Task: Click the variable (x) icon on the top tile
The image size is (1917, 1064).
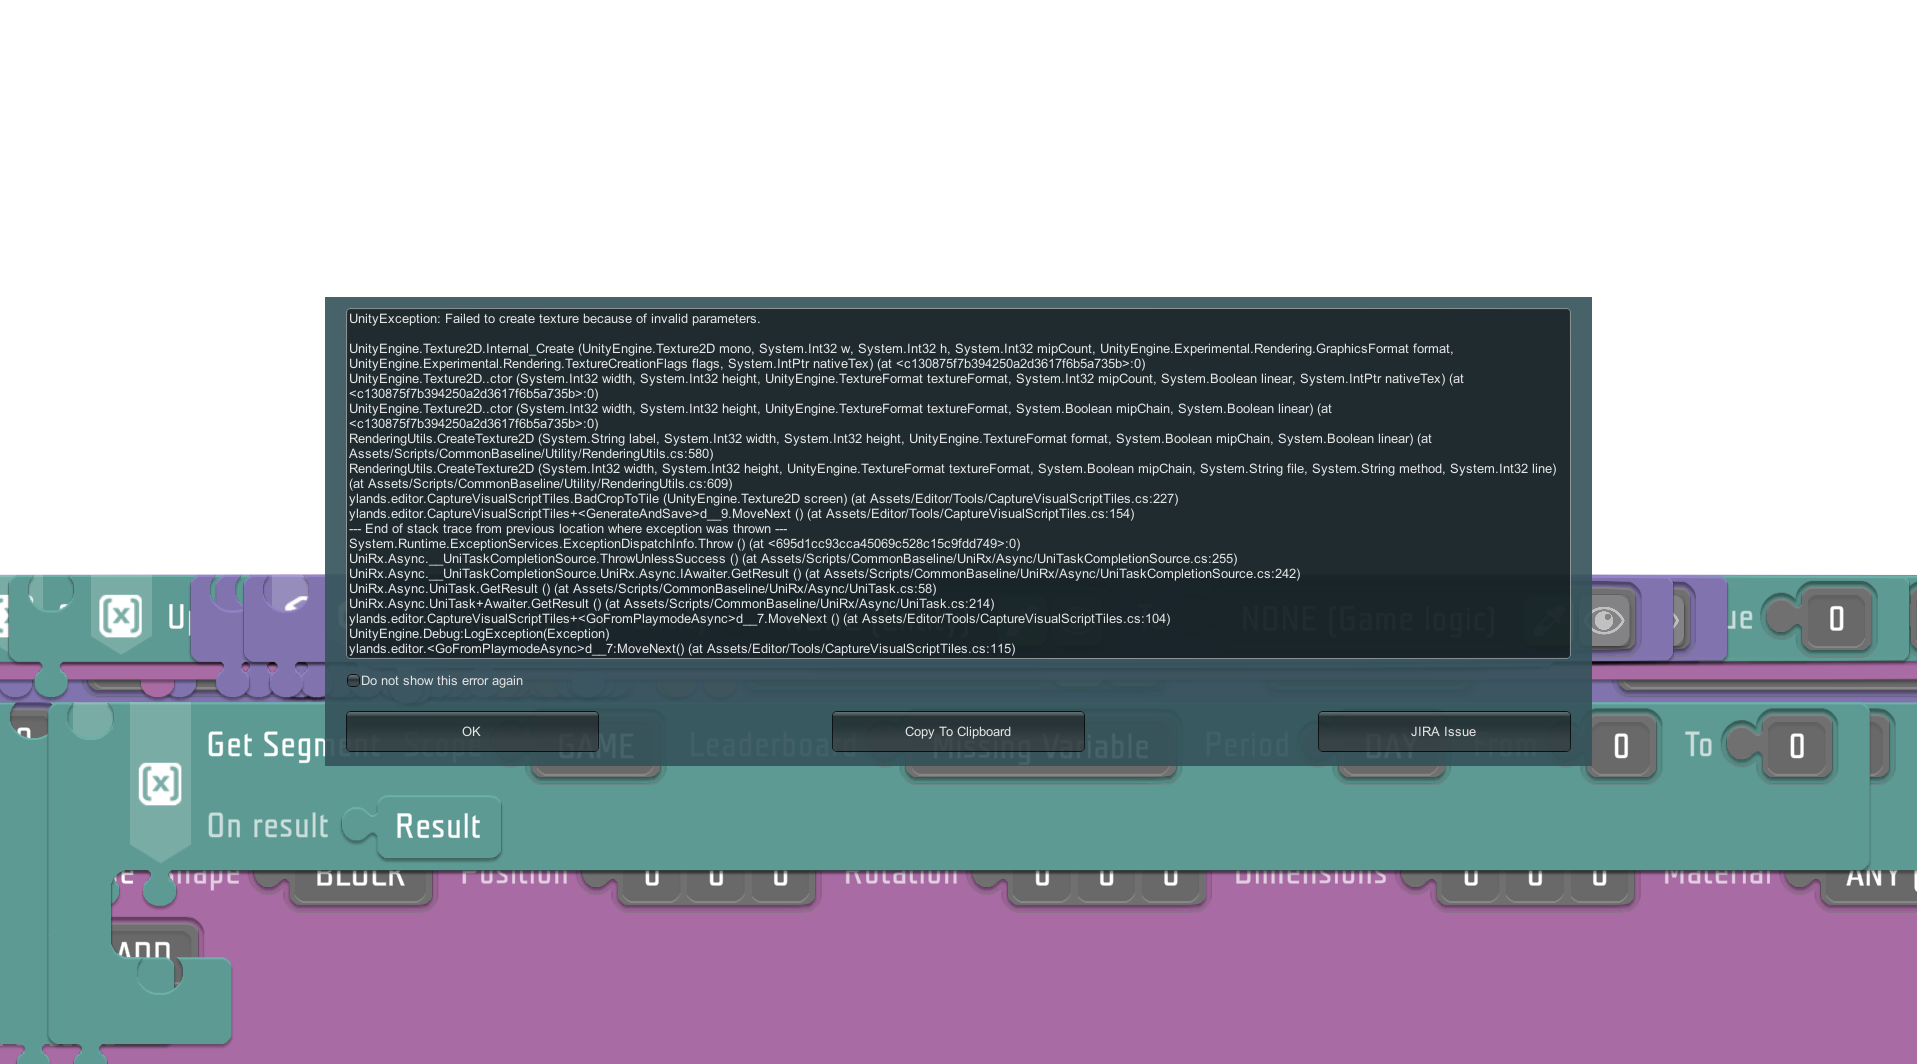Action: click(x=120, y=616)
